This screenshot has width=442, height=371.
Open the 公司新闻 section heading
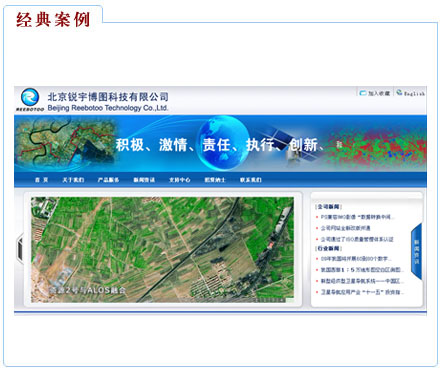(329, 207)
